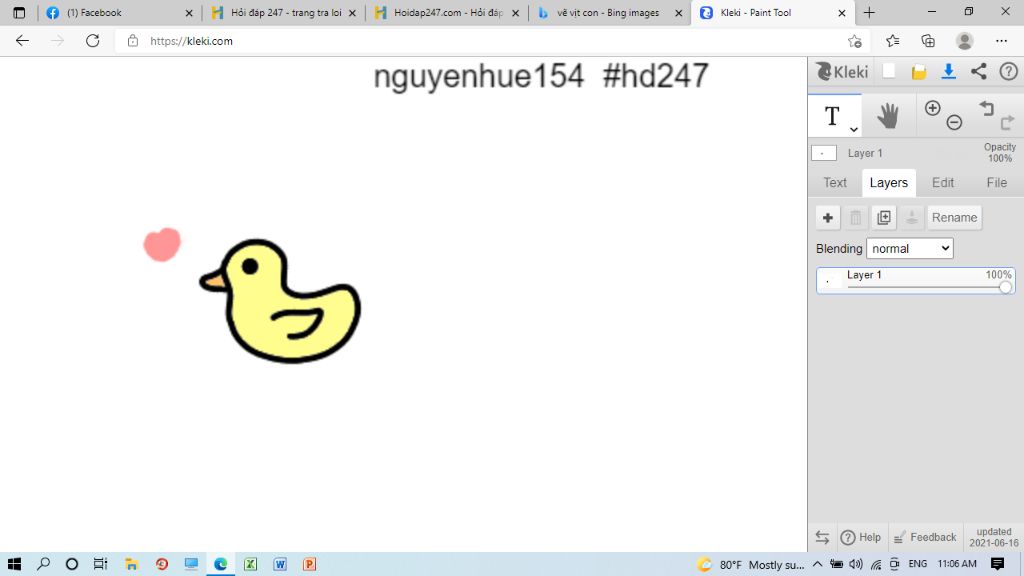
Task: Download the image with the blue arrow
Action: pyautogui.click(x=948, y=71)
